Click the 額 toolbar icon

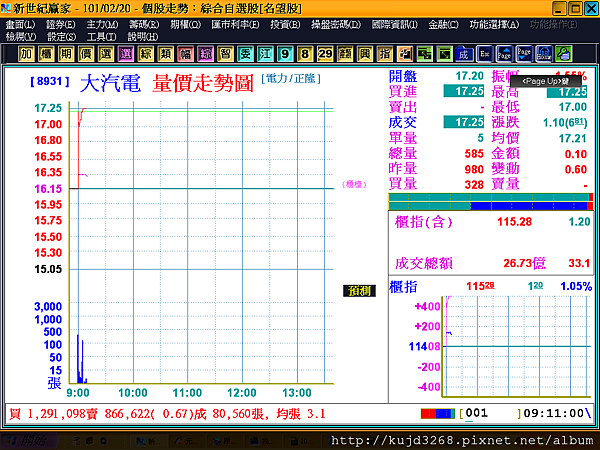344,54
